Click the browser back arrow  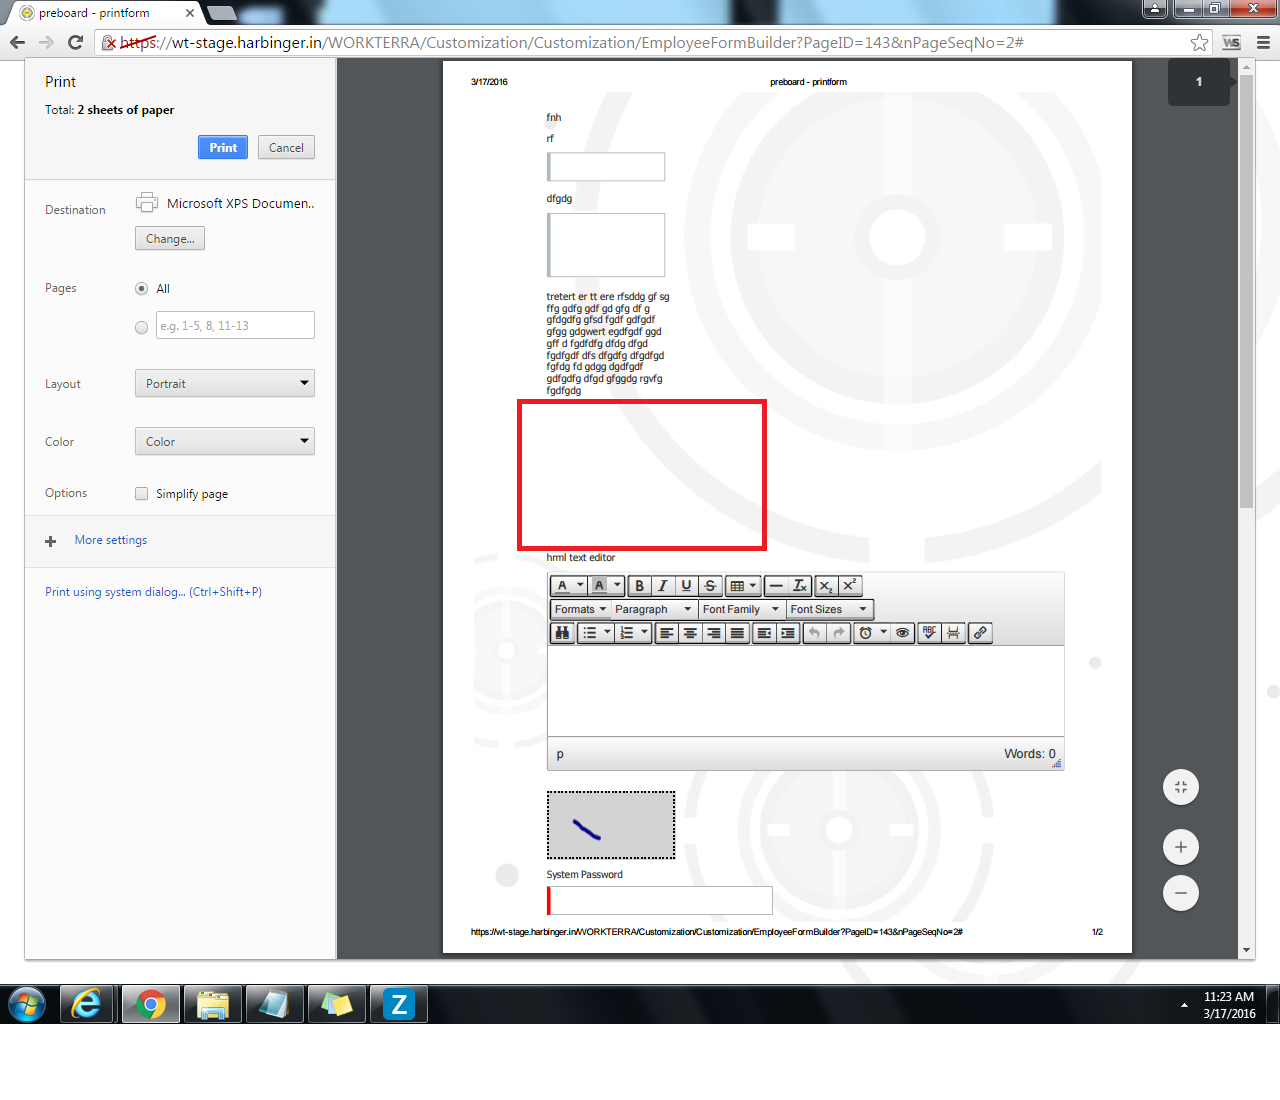pos(17,42)
